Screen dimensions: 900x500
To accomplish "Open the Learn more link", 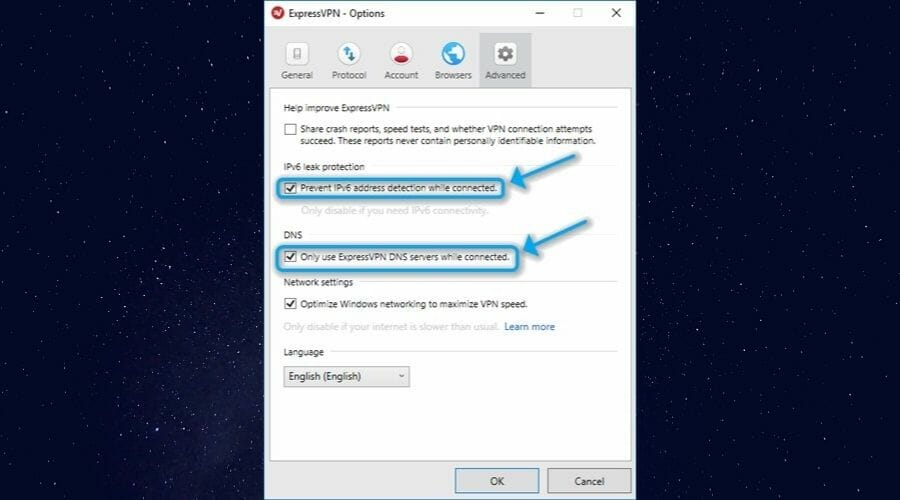I will (x=529, y=327).
